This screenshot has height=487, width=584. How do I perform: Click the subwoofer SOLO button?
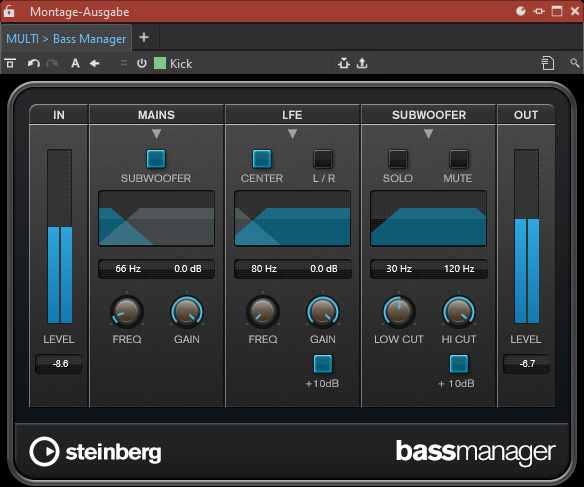click(398, 159)
